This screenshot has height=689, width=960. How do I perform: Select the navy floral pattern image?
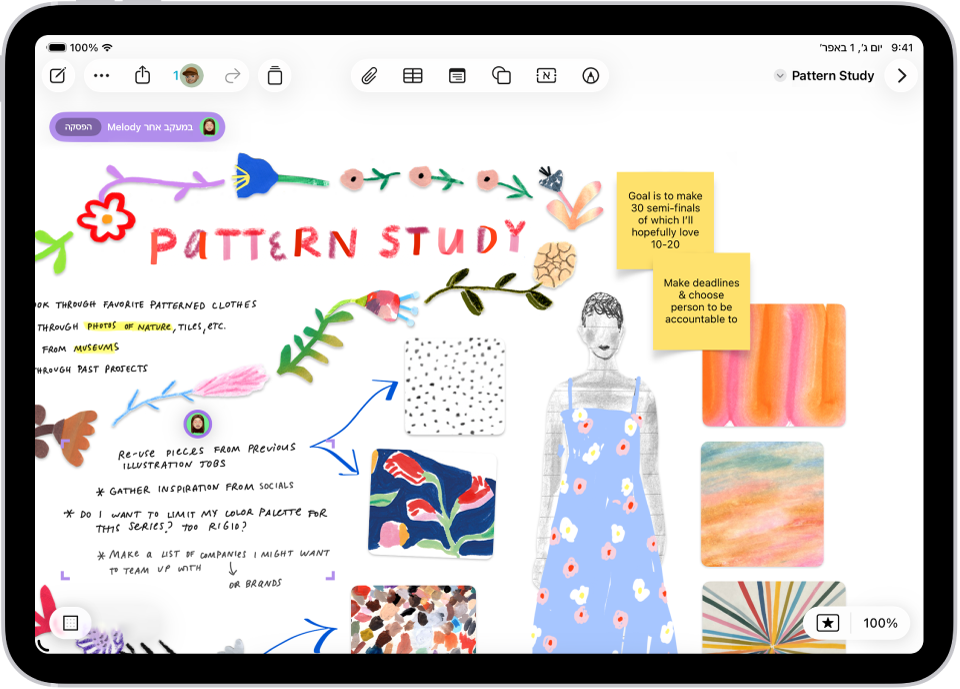[x=432, y=503]
